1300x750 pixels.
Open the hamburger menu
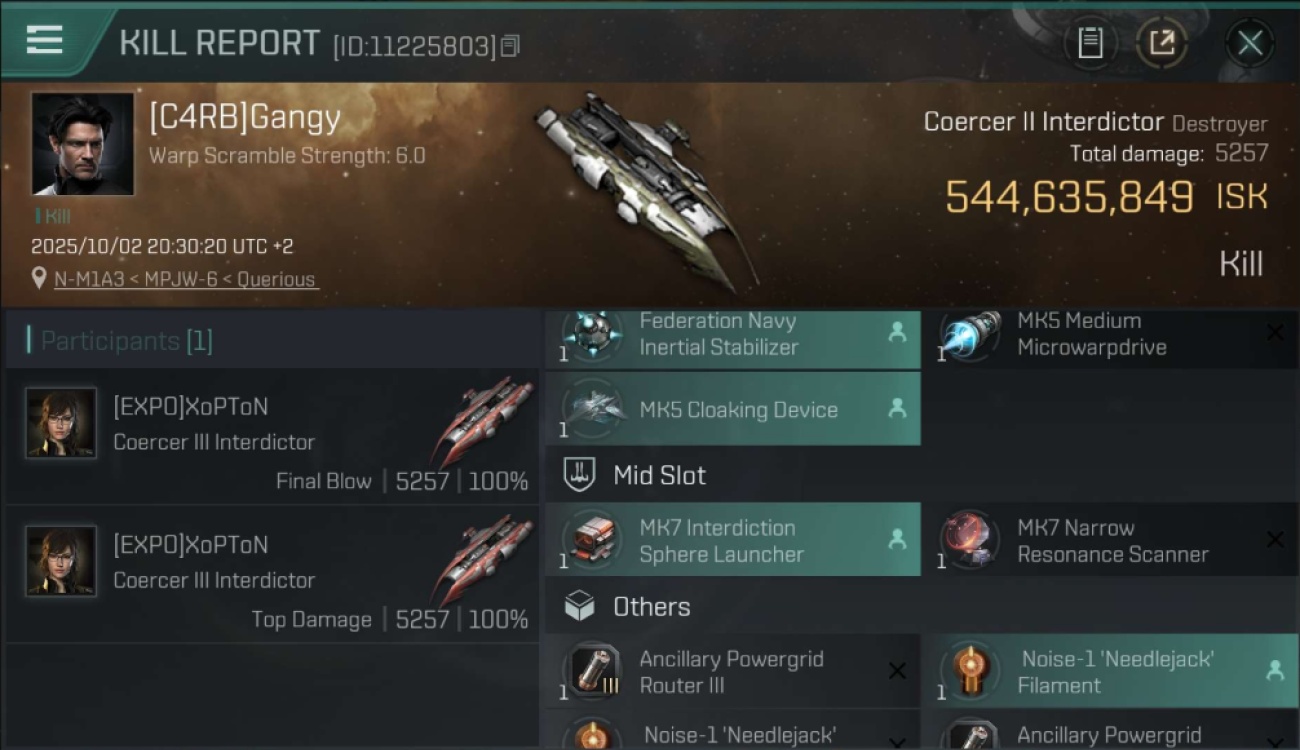[x=45, y=41]
